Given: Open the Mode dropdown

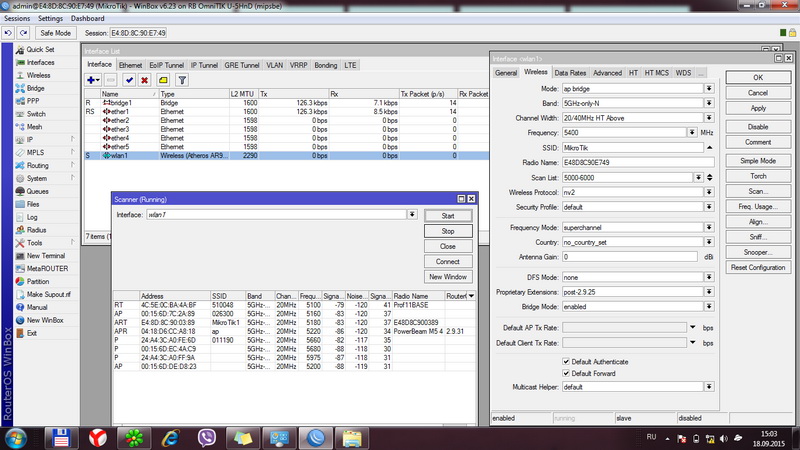Looking at the screenshot, I should (709, 88).
